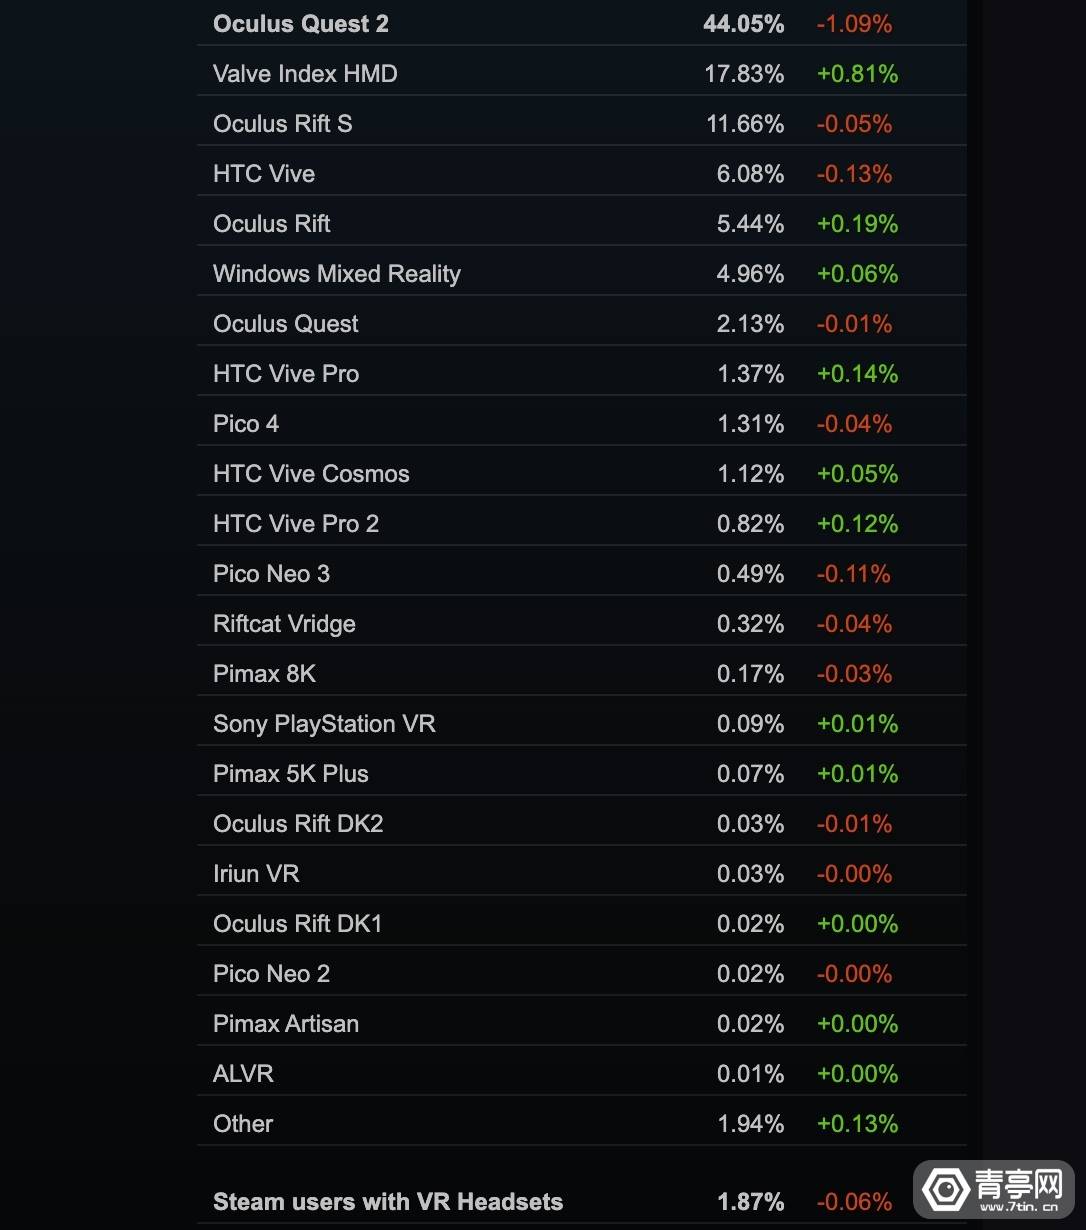Click the 44.05% share value

743,24
